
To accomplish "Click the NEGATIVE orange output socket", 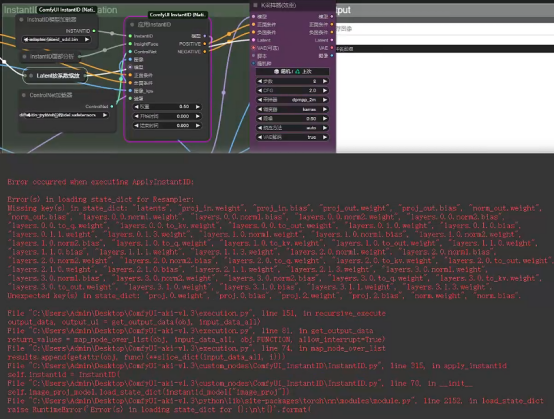I will point(205,52).
